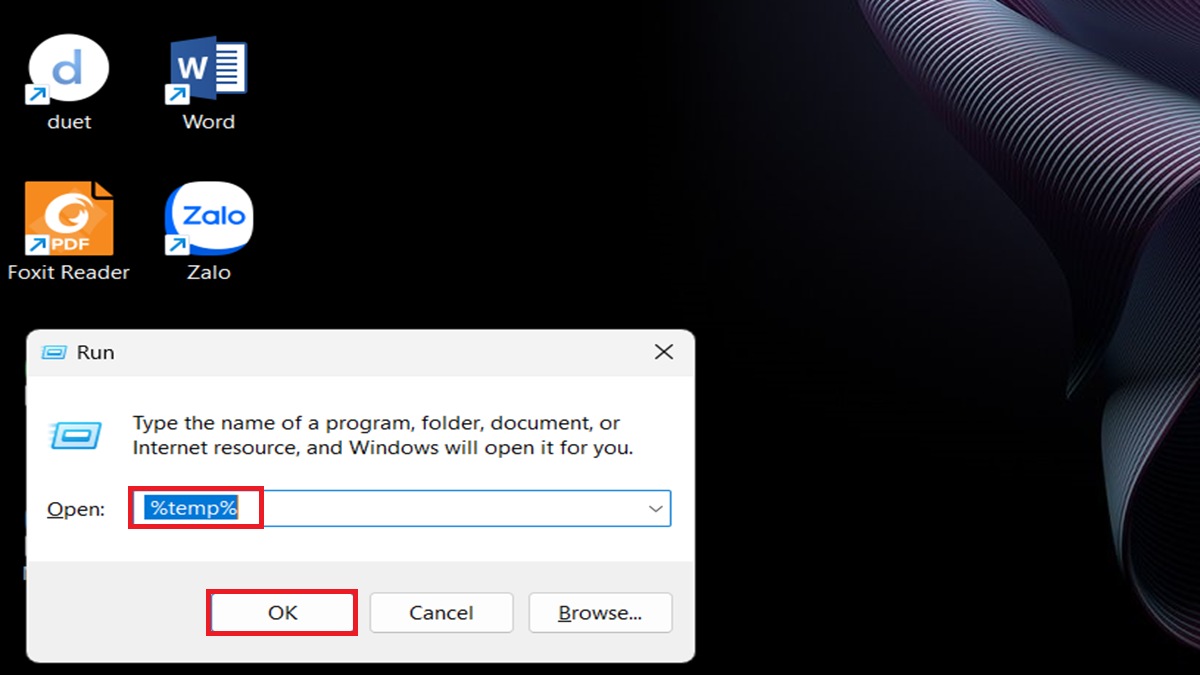Viewport: 1200px width, 675px height.
Task: Select the duet desktop shortcut icon
Action: point(68,70)
